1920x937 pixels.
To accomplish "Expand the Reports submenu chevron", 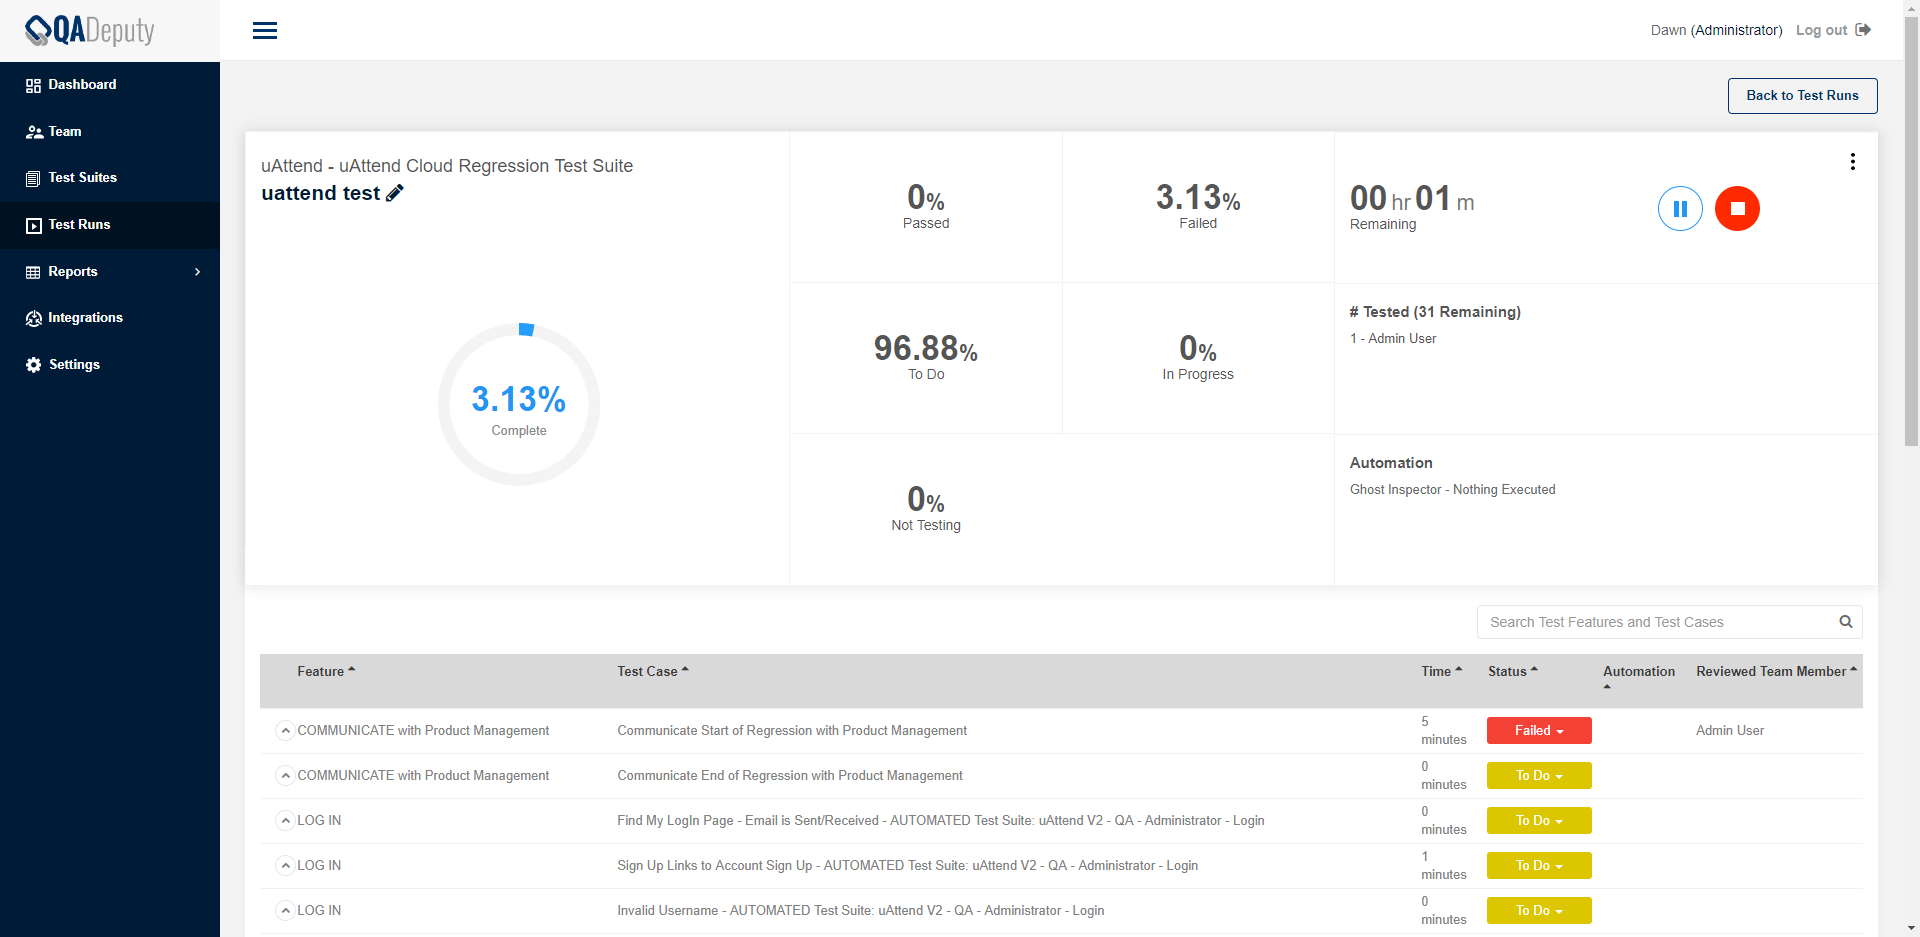I will click(x=198, y=272).
